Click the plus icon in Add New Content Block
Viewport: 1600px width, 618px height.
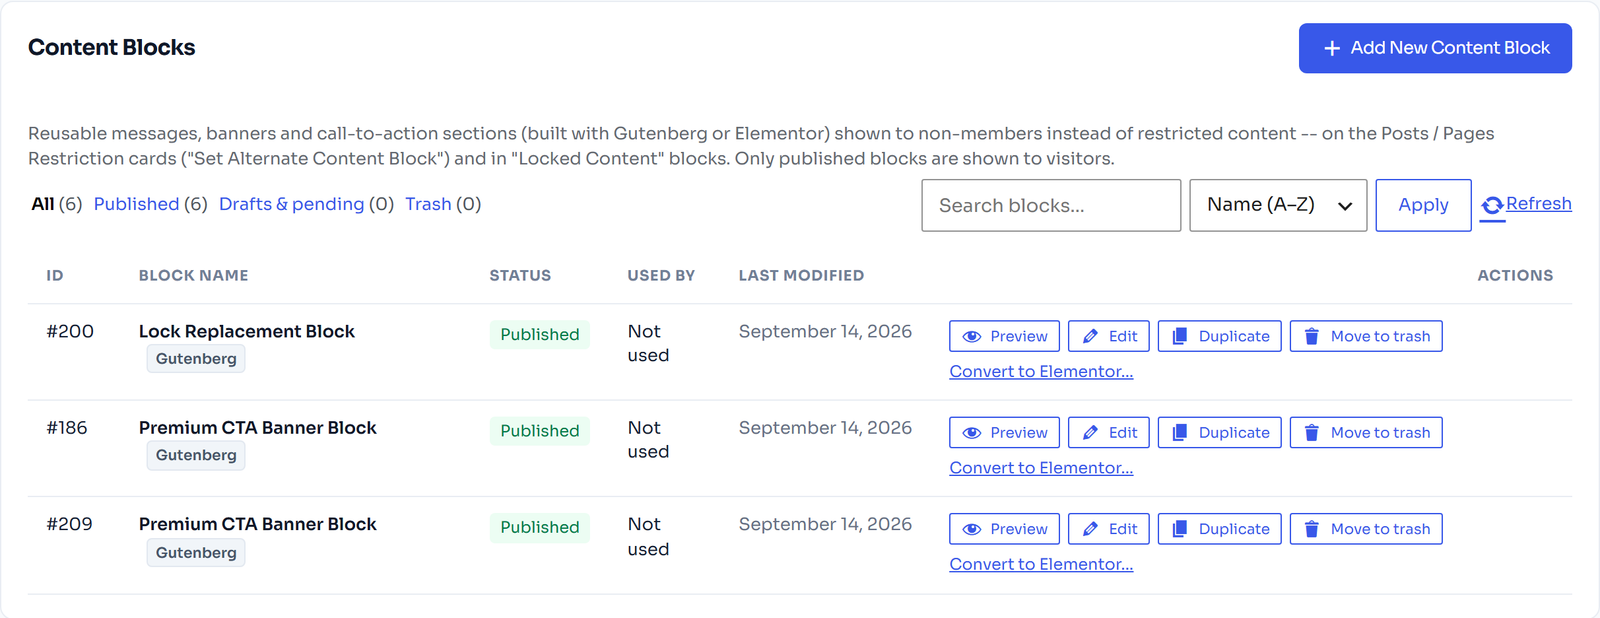[x=1332, y=48]
